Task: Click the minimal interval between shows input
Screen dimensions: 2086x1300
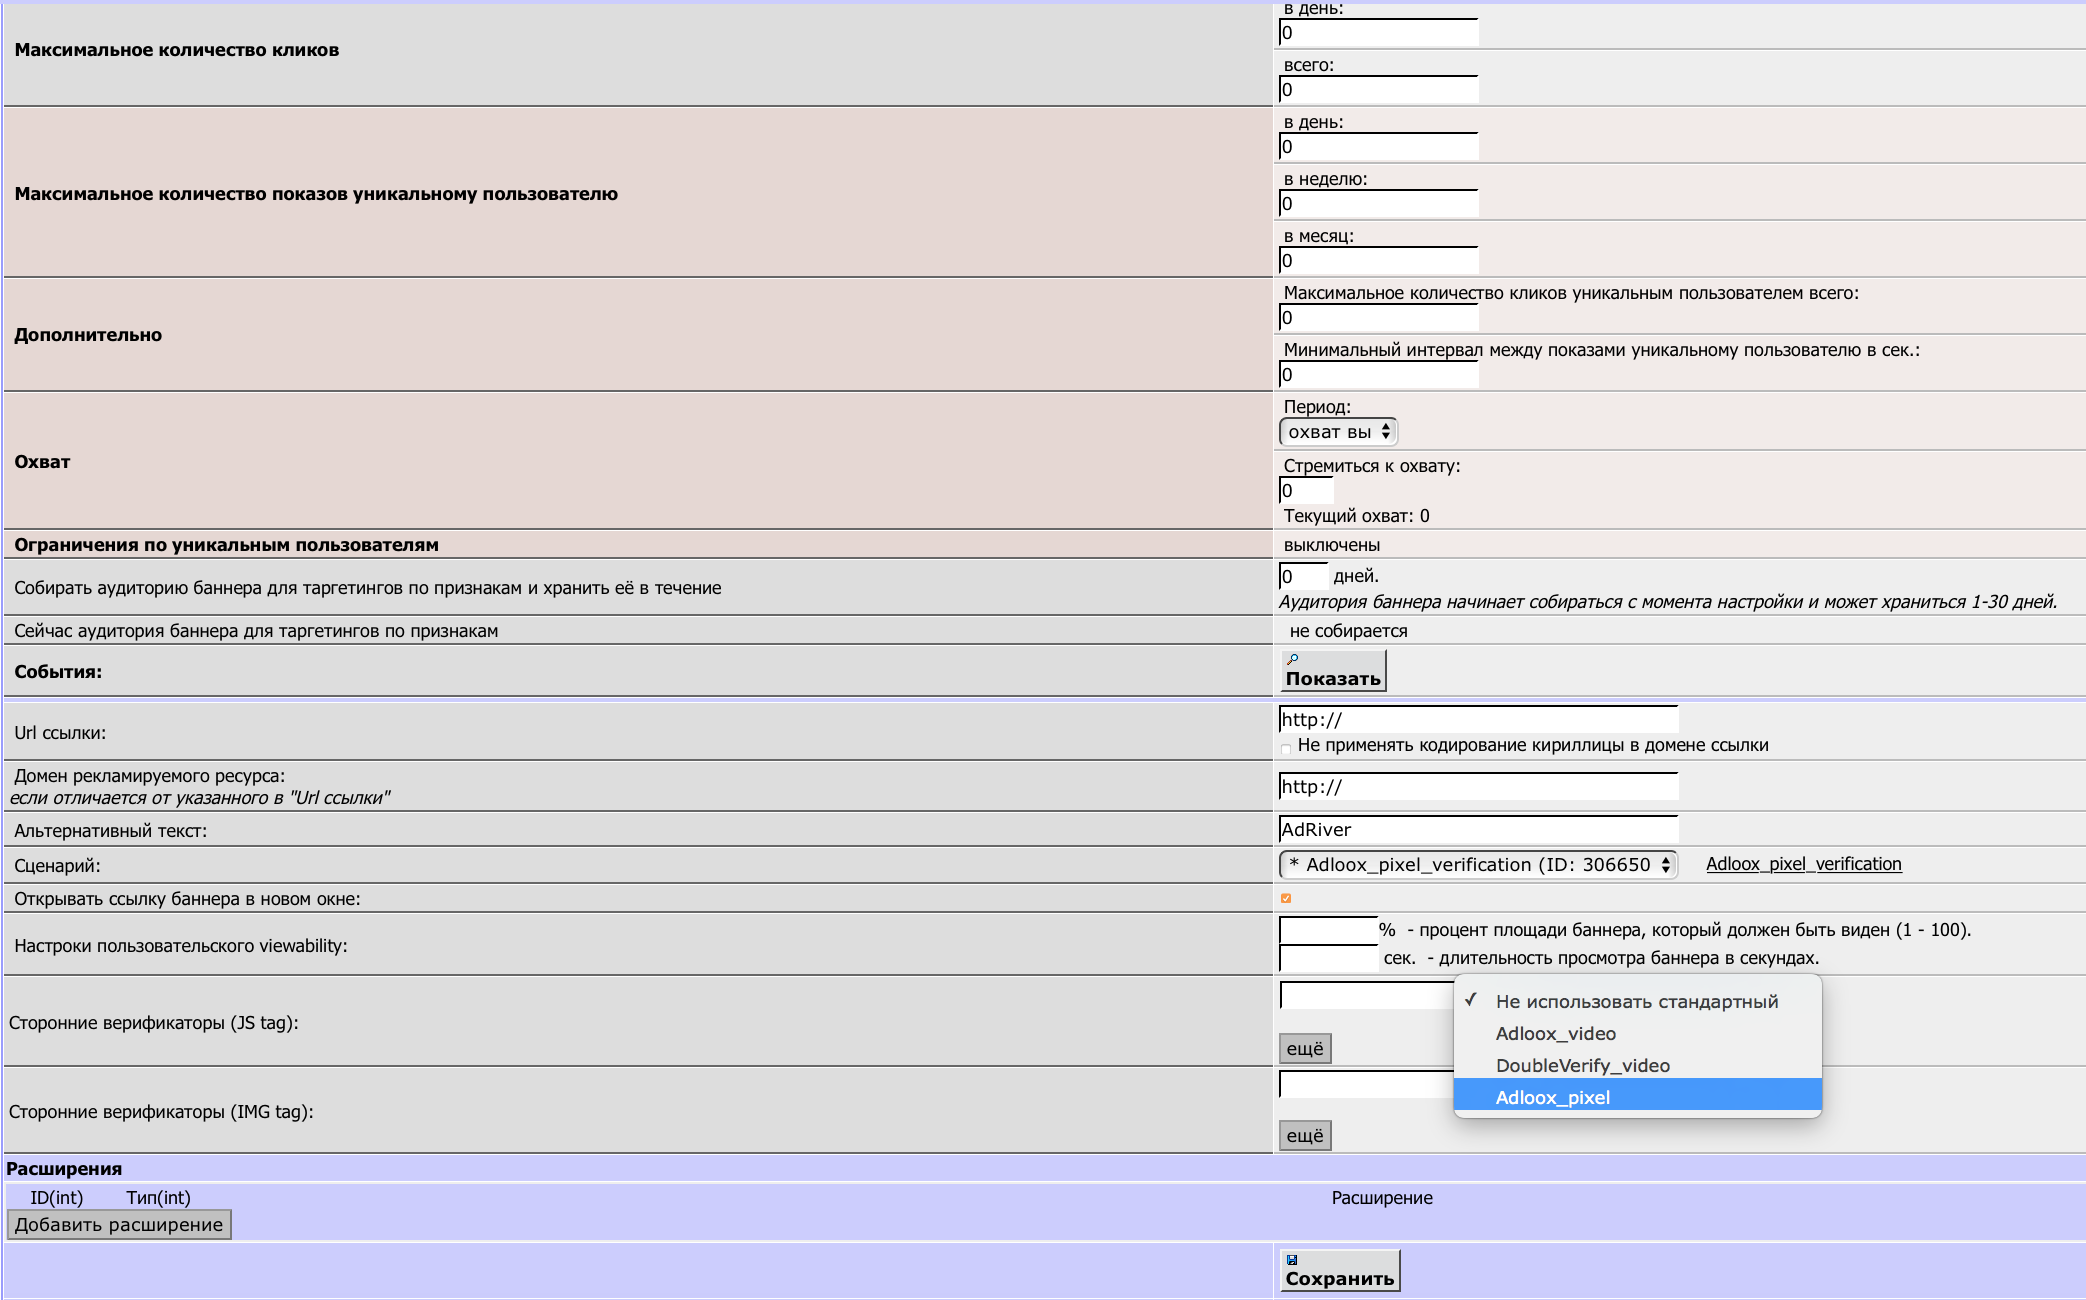Action: [x=1378, y=374]
